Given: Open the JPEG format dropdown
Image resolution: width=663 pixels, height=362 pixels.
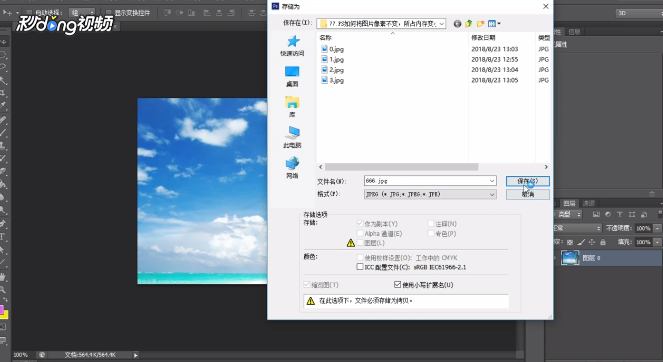Looking at the screenshot, I should [430, 194].
